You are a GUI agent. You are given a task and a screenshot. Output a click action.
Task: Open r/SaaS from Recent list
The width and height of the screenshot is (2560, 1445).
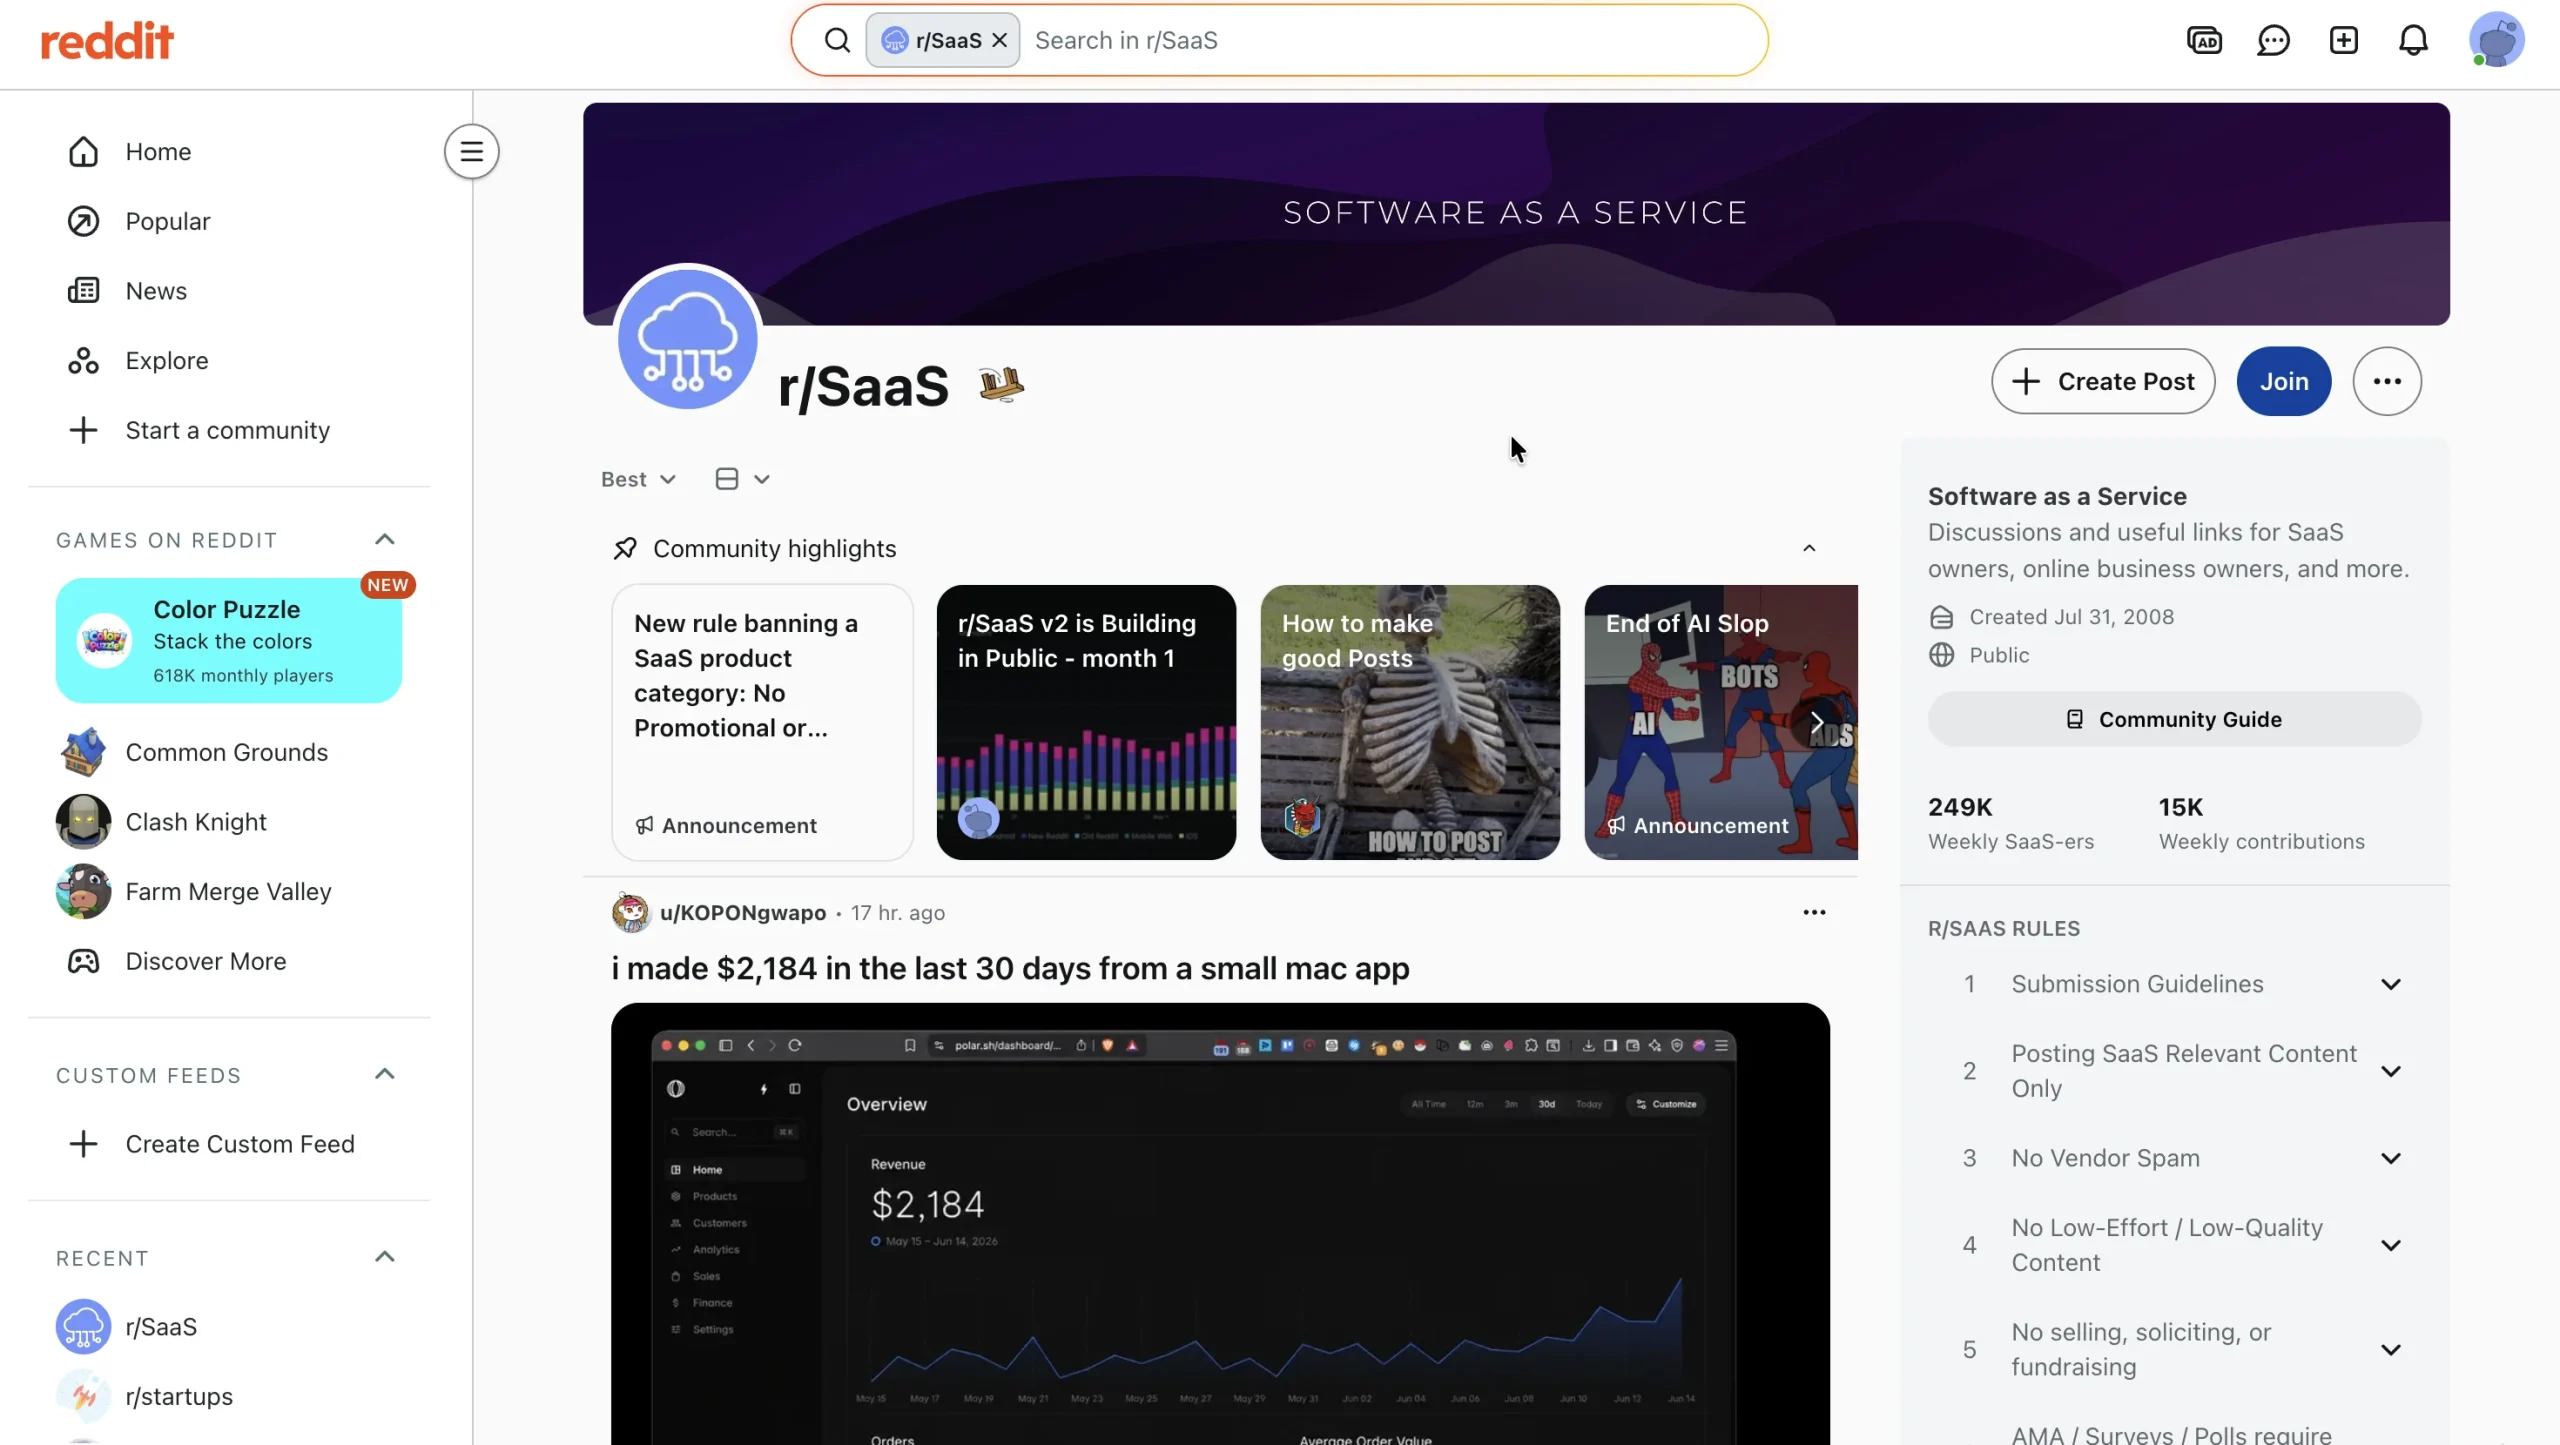click(x=229, y=1327)
